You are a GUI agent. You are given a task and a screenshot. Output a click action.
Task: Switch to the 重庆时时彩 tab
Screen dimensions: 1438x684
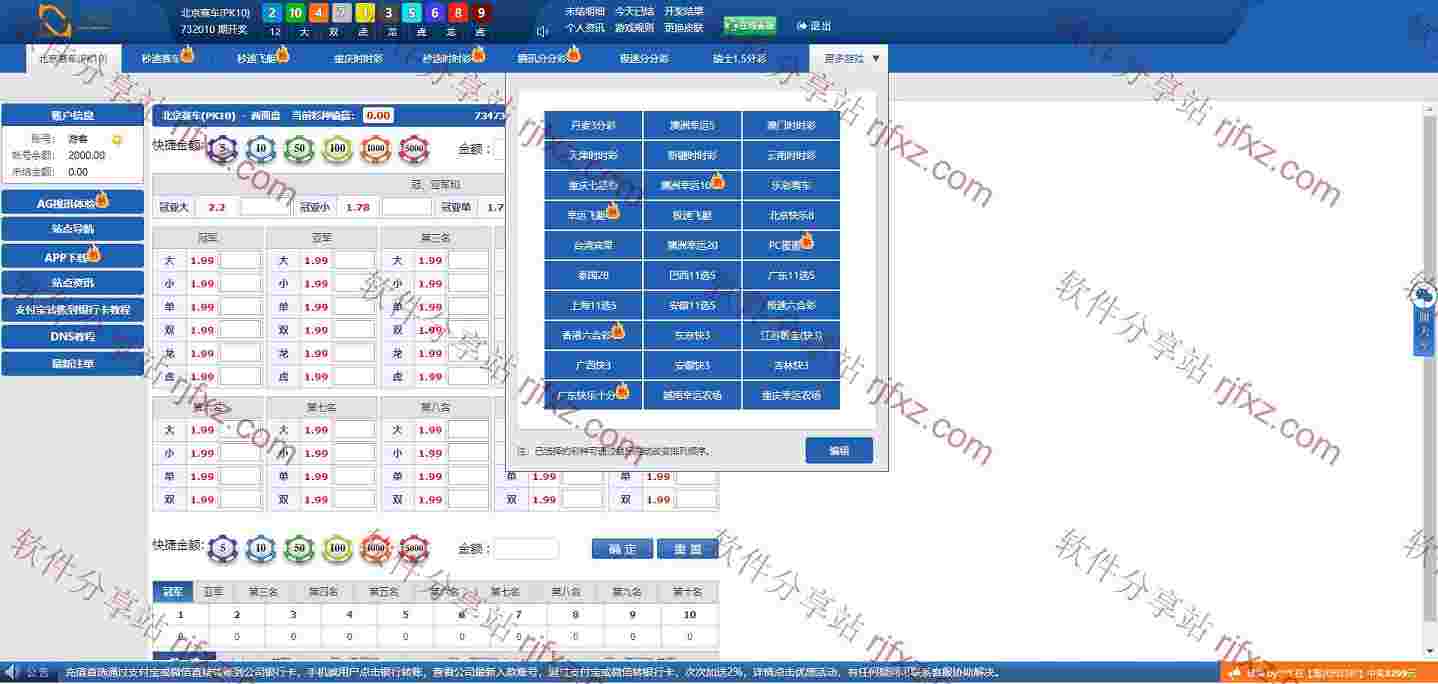pos(358,59)
